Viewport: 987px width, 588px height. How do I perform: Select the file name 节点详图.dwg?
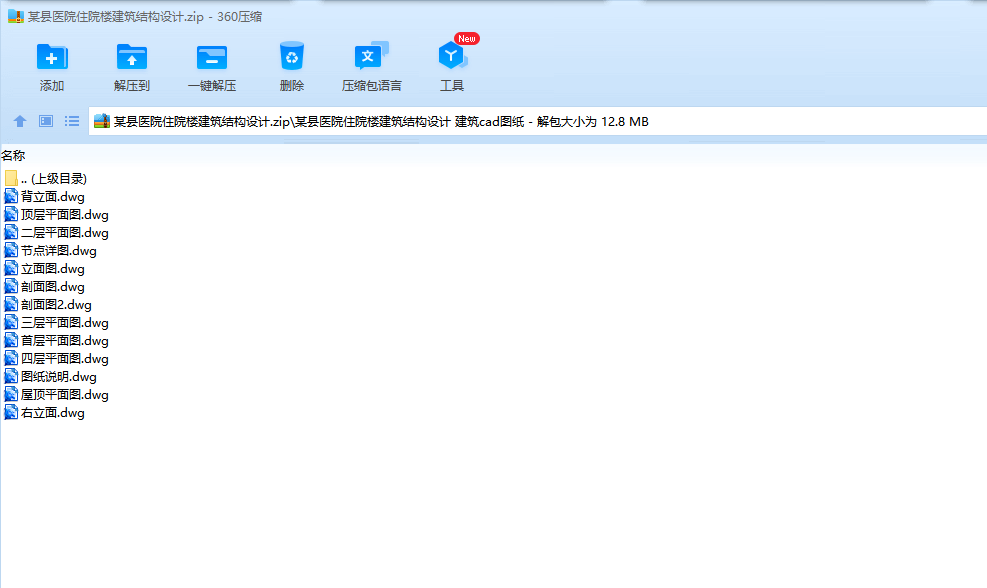59,251
